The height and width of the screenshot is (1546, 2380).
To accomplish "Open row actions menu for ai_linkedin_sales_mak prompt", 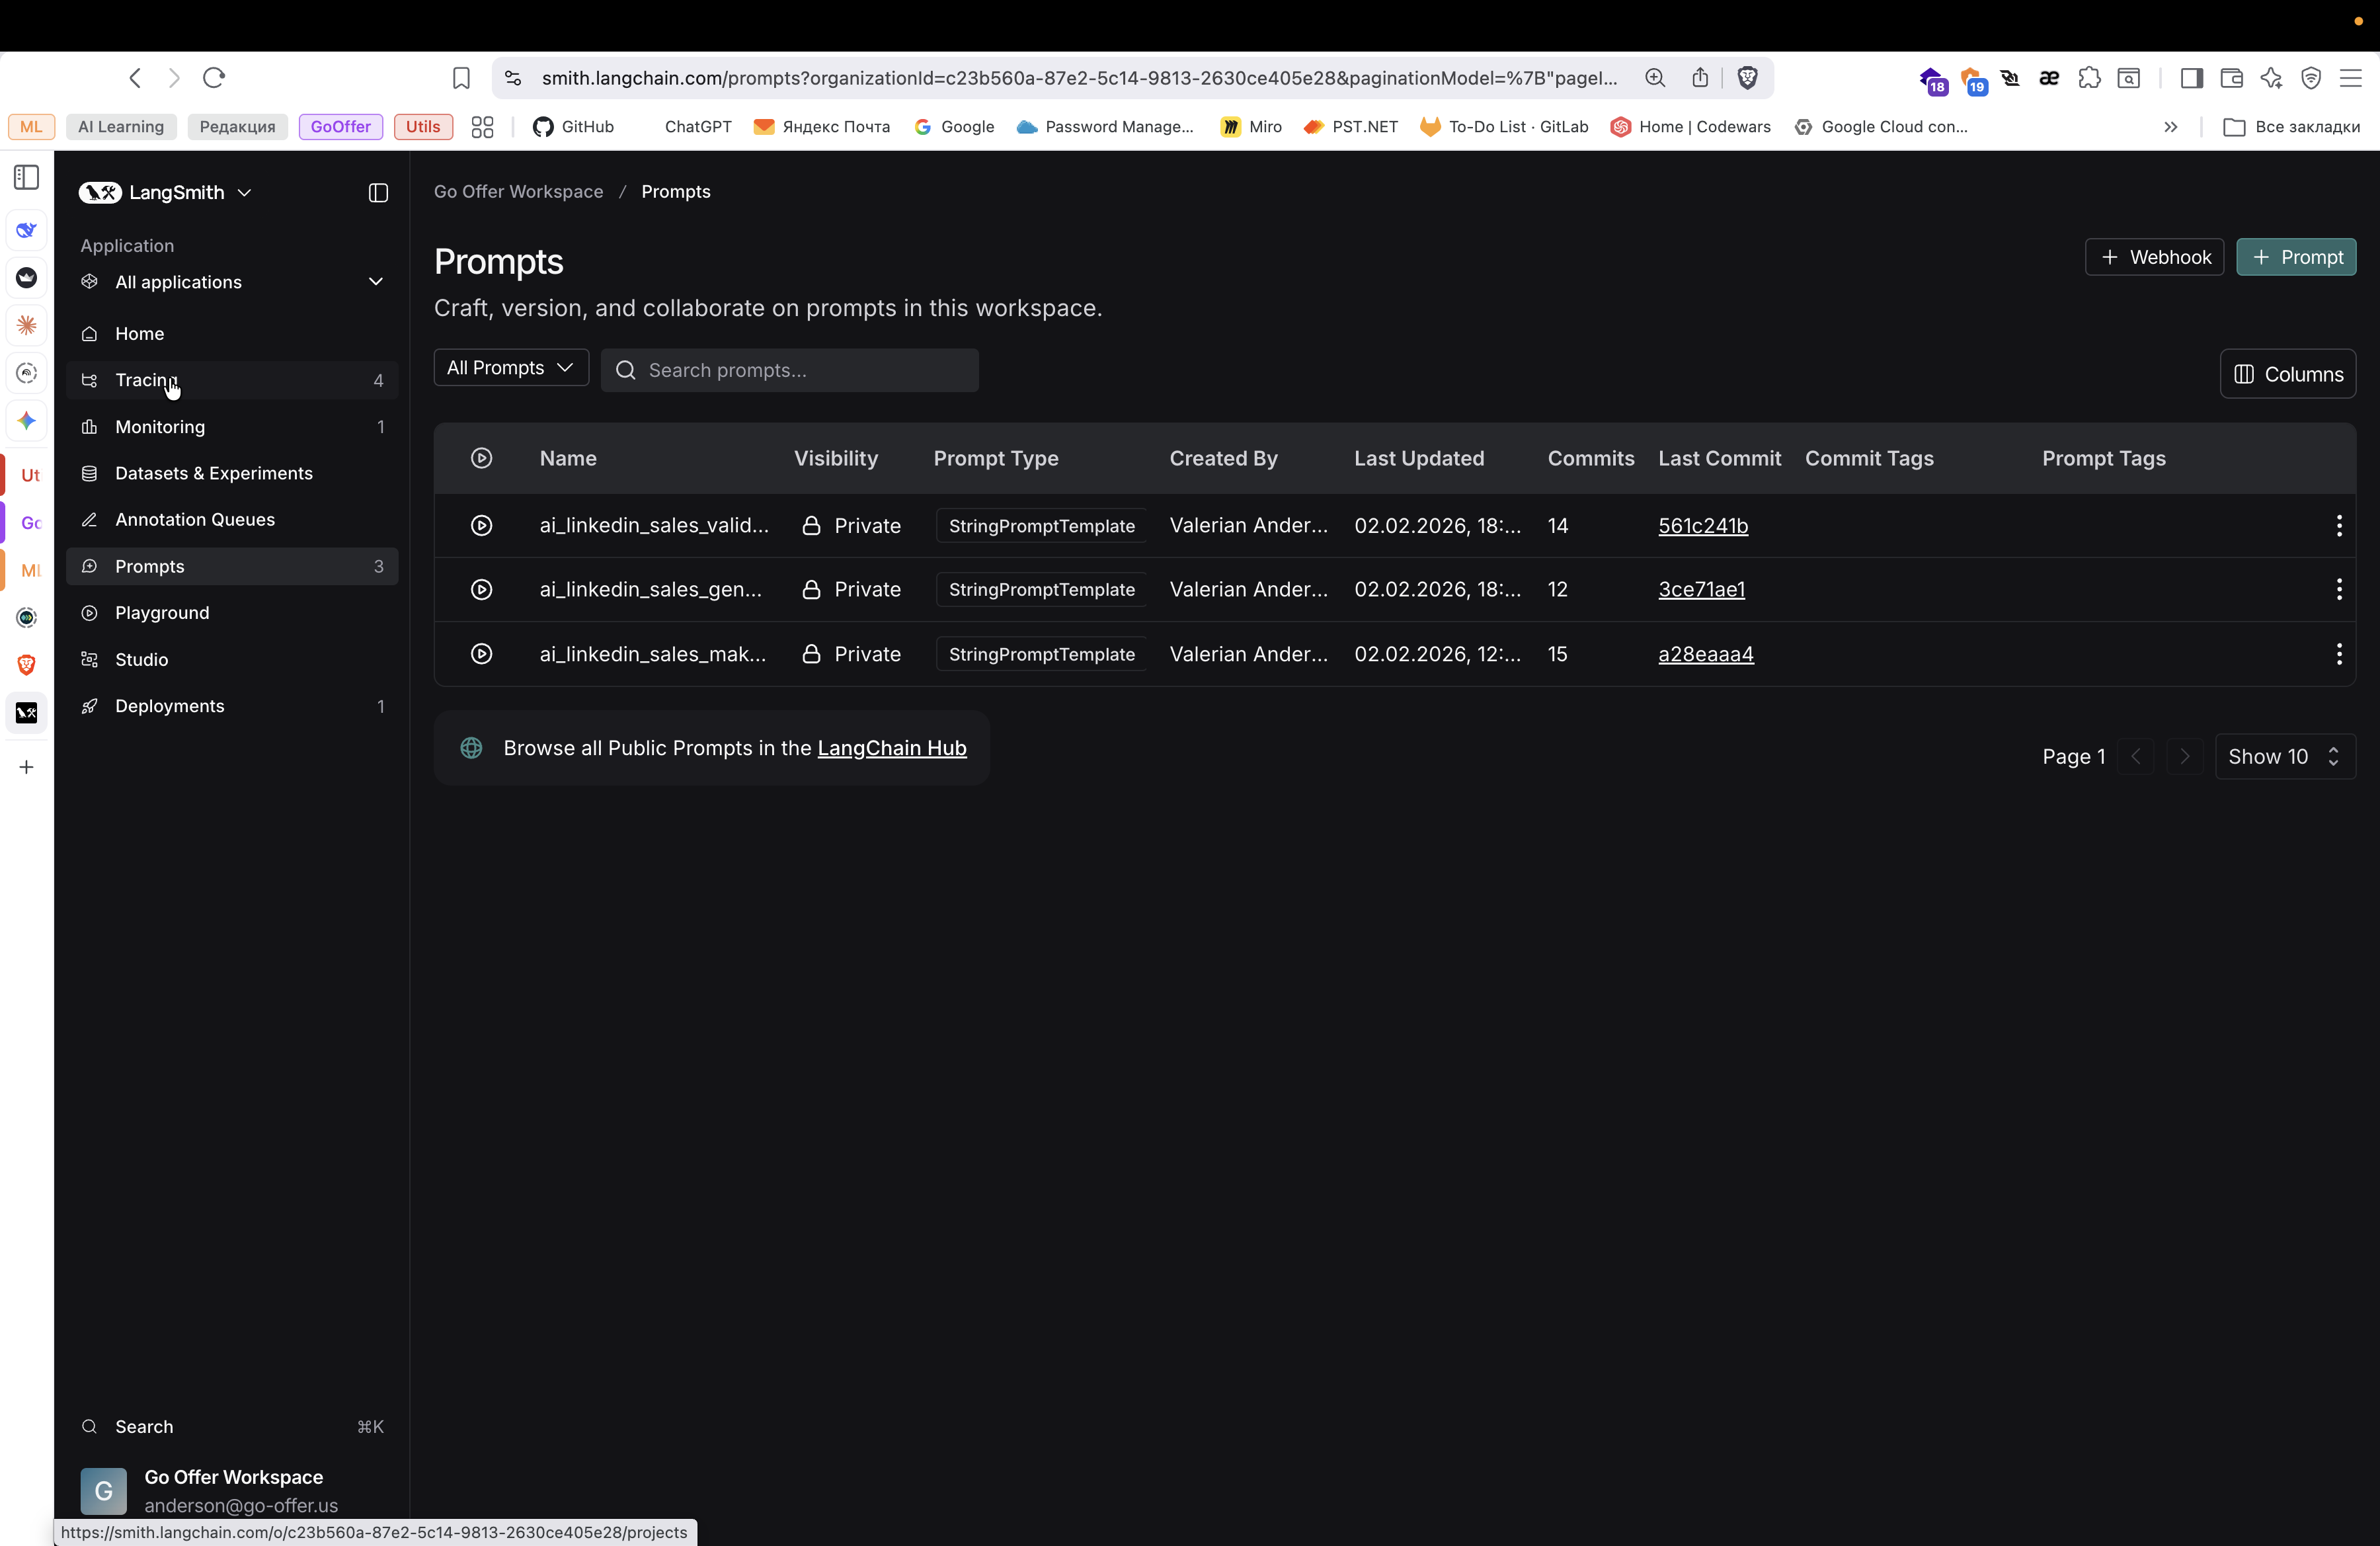I will click(2338, 654).
